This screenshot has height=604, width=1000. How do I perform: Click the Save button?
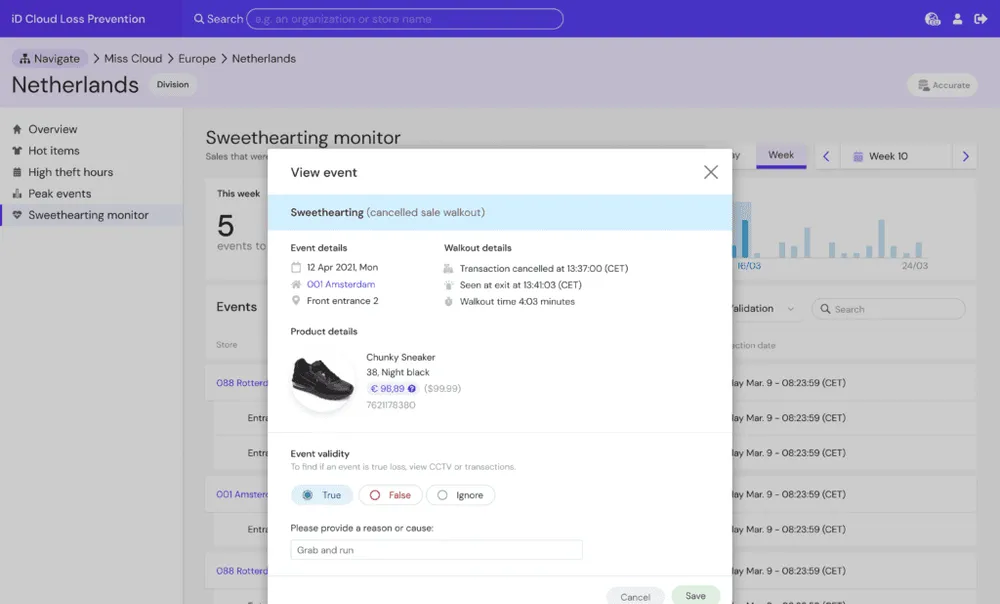[x=695, y=596]
